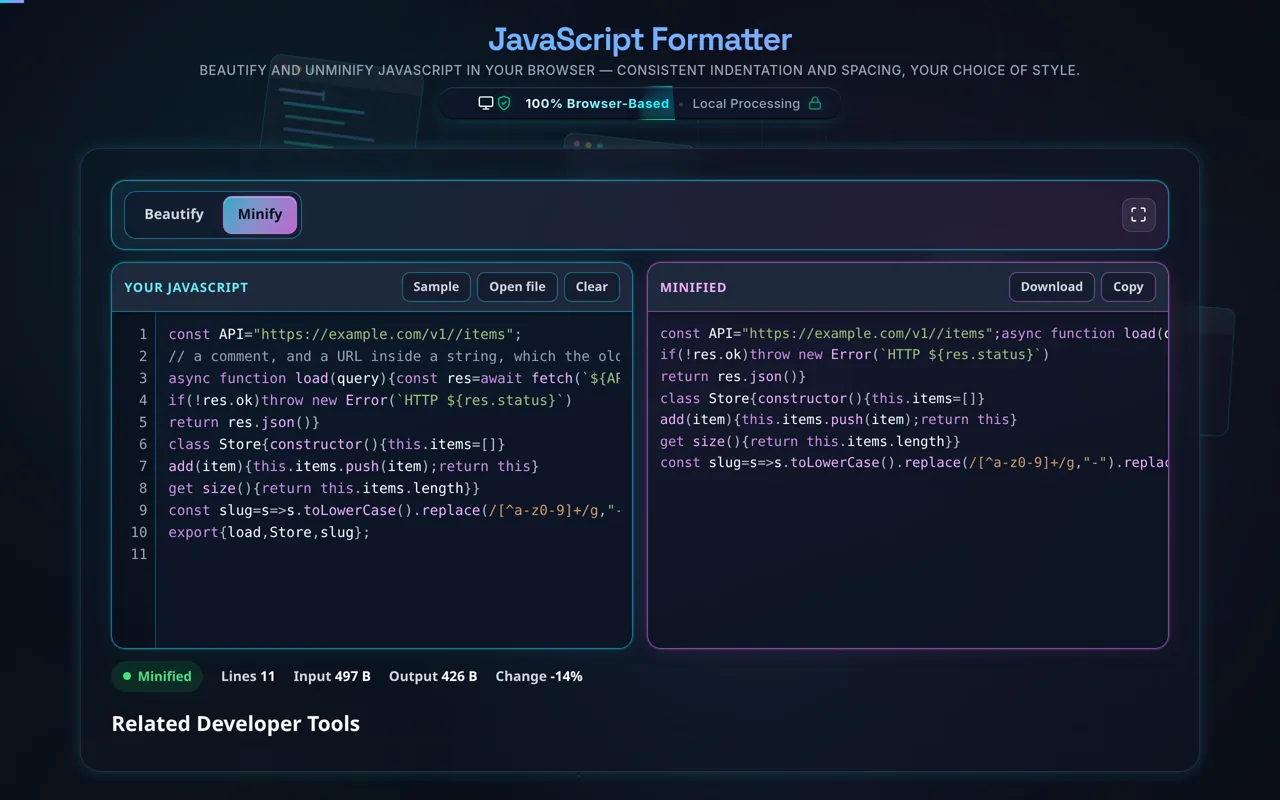
Task: Click the monitor icon in the badge
Action: point(486,103)
